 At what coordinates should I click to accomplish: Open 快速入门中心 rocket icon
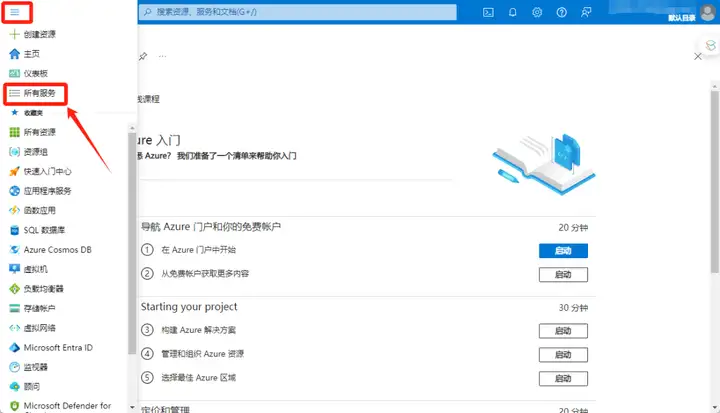[x=15, y=171]
